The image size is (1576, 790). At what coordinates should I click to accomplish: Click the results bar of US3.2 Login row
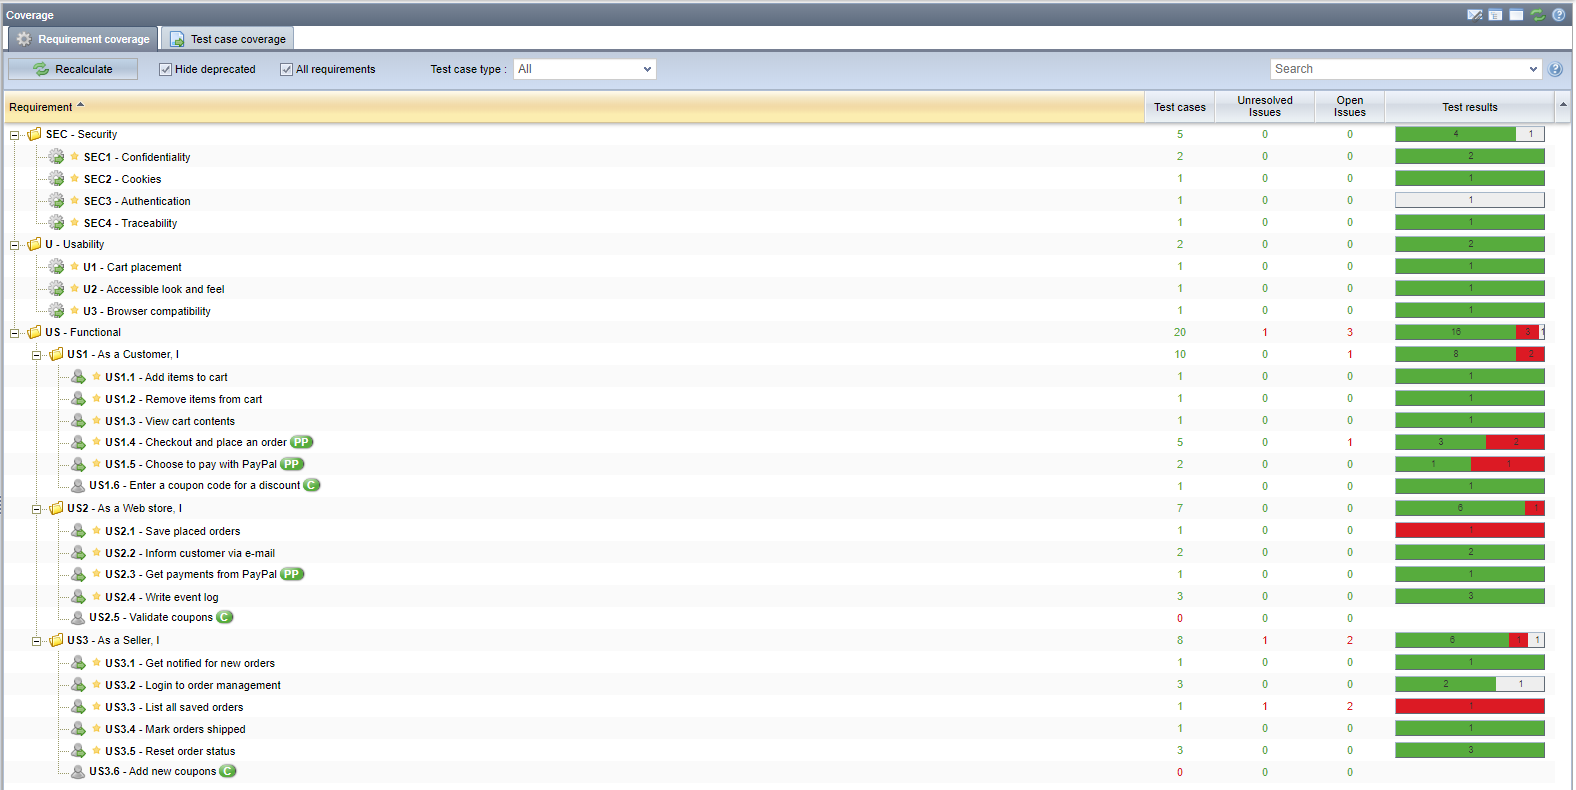click(x=1470, y=684)
